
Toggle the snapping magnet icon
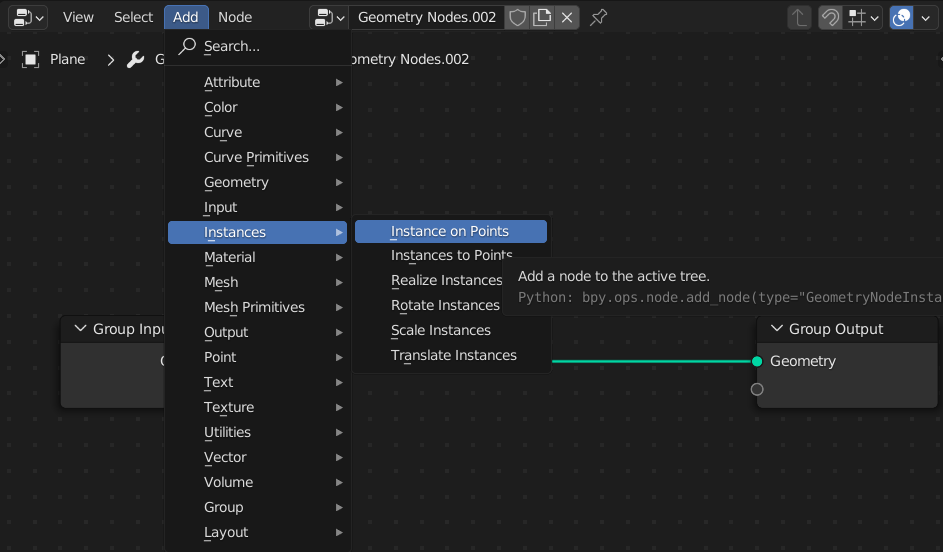tap(830, 17)
